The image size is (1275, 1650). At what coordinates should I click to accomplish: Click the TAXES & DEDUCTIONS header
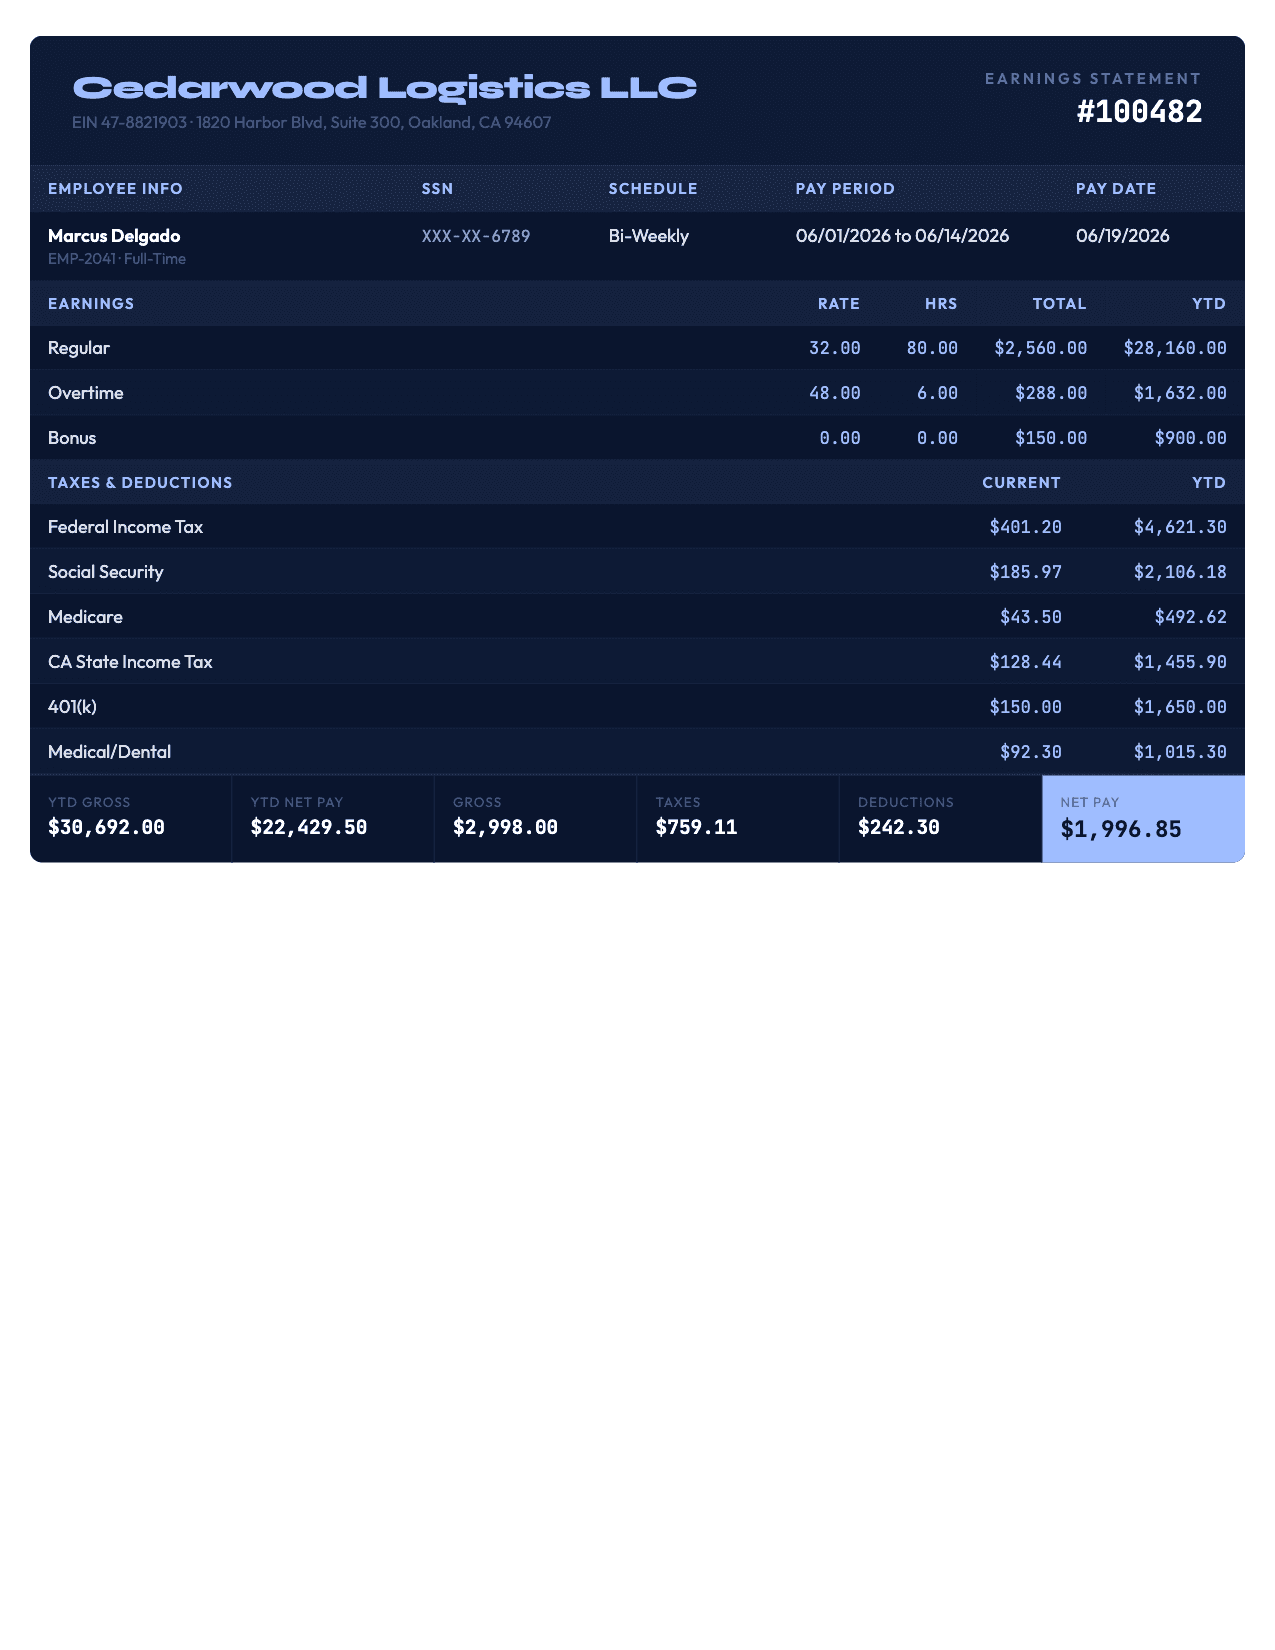(140, 483)
